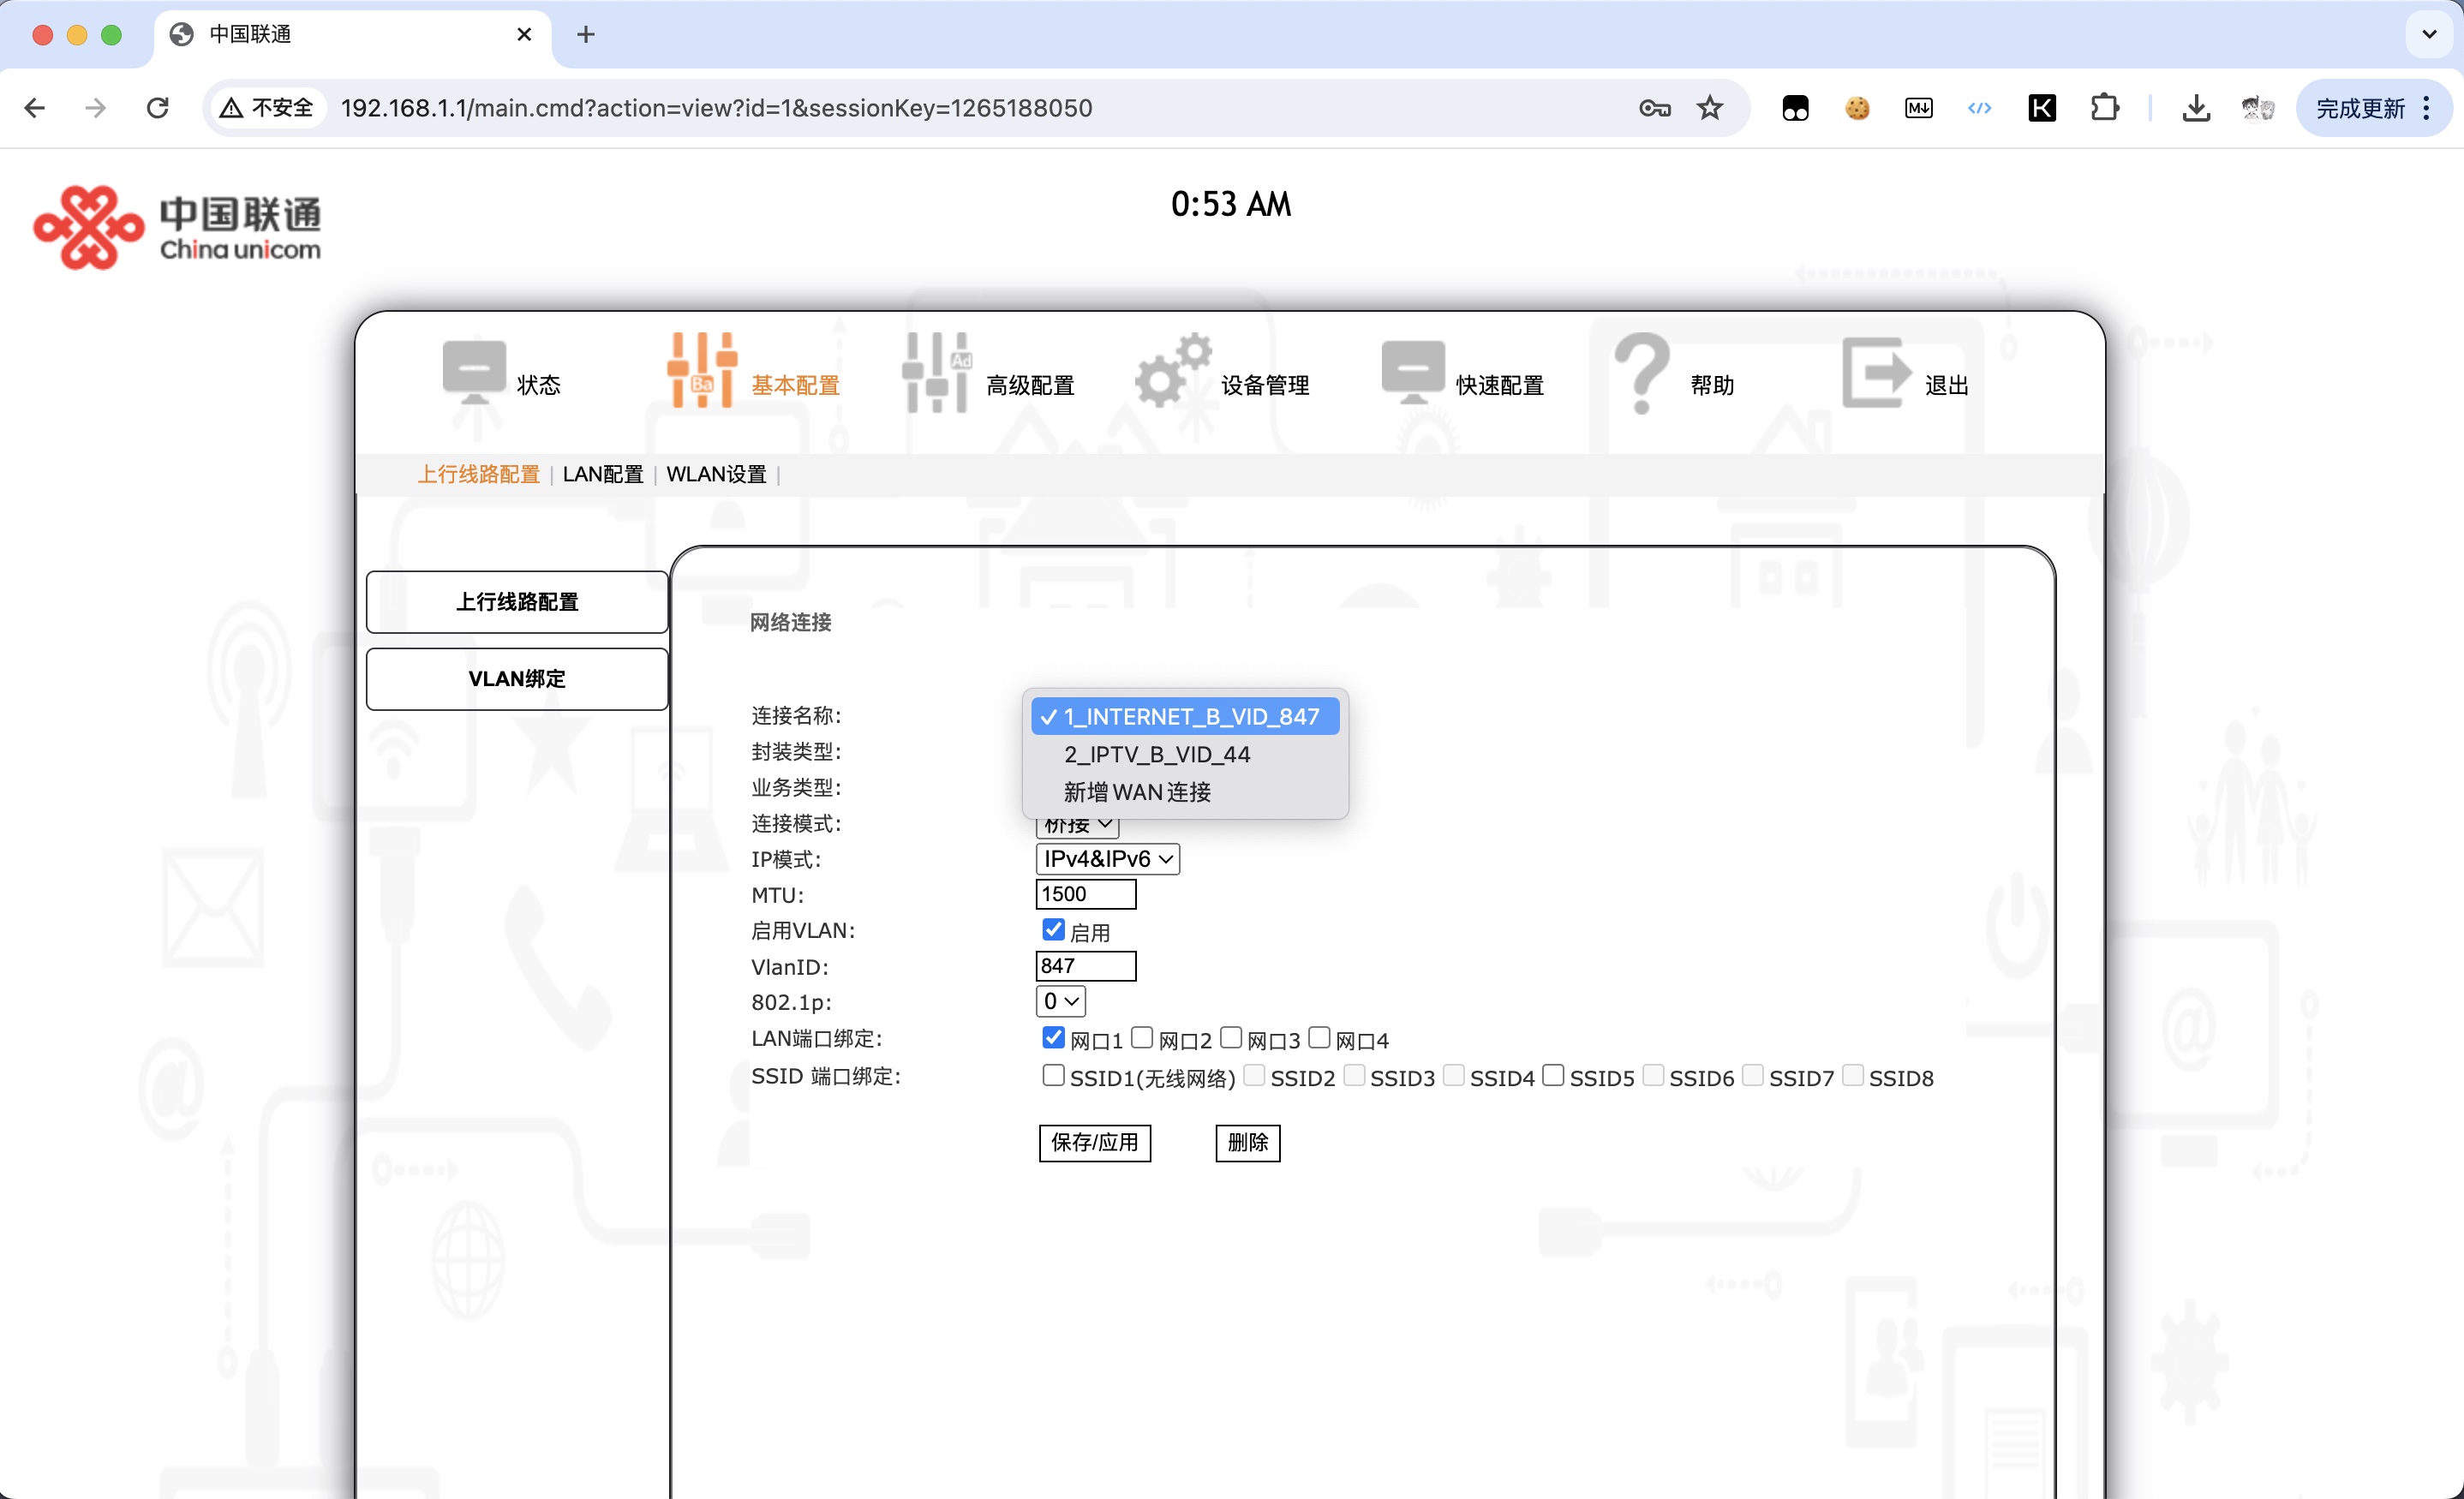The height and width of the screenshot is (1499, 2464).
Task: Open the 802.1p priority dropdown
Action: point(1060,1001)
